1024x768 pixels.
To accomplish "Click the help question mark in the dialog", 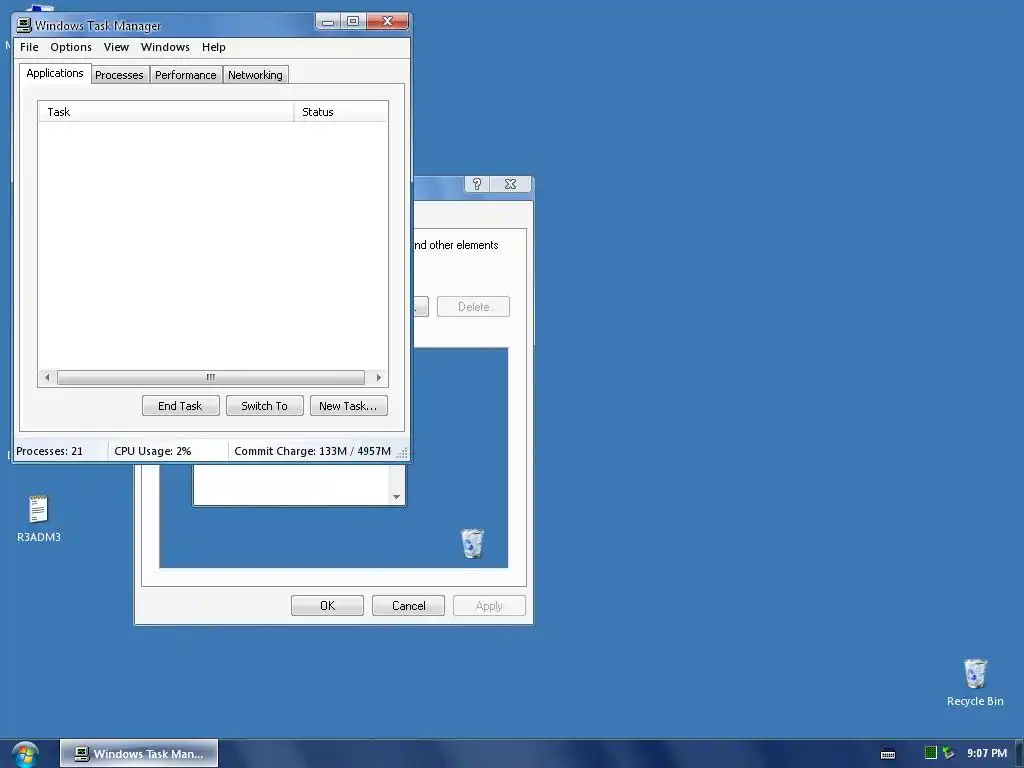I will point(477,184).
